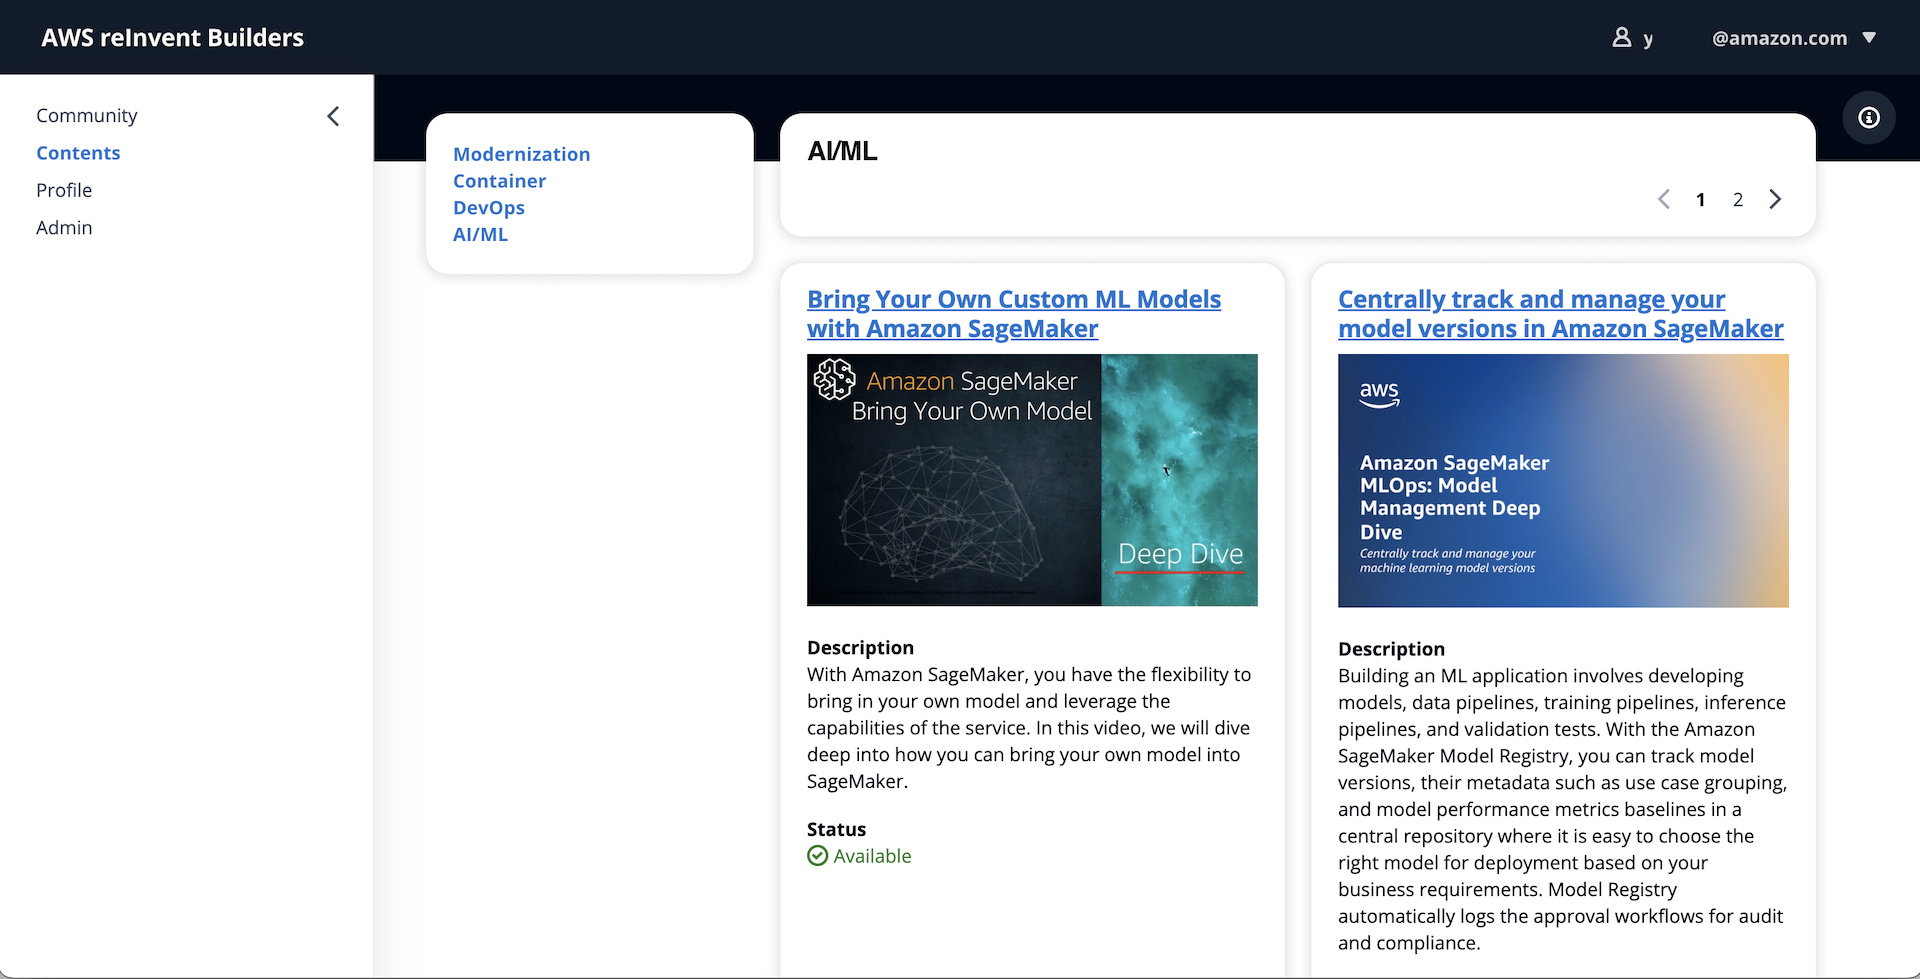Click the Description heading in Model Registry card
Viewport: 1920px width, 979px height.
pyautogui.click(x=1391, y=649)
